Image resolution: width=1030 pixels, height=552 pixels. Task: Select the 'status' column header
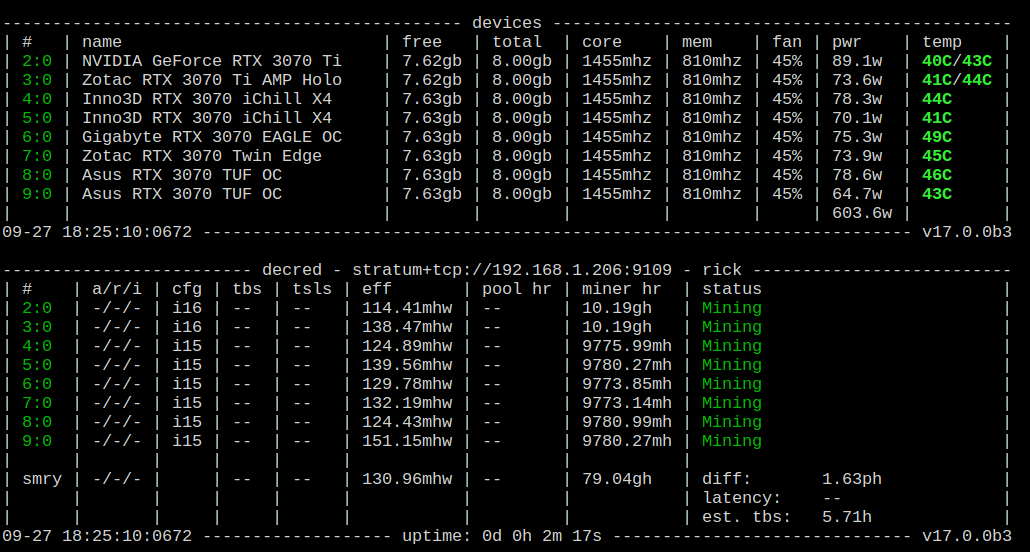732,290
